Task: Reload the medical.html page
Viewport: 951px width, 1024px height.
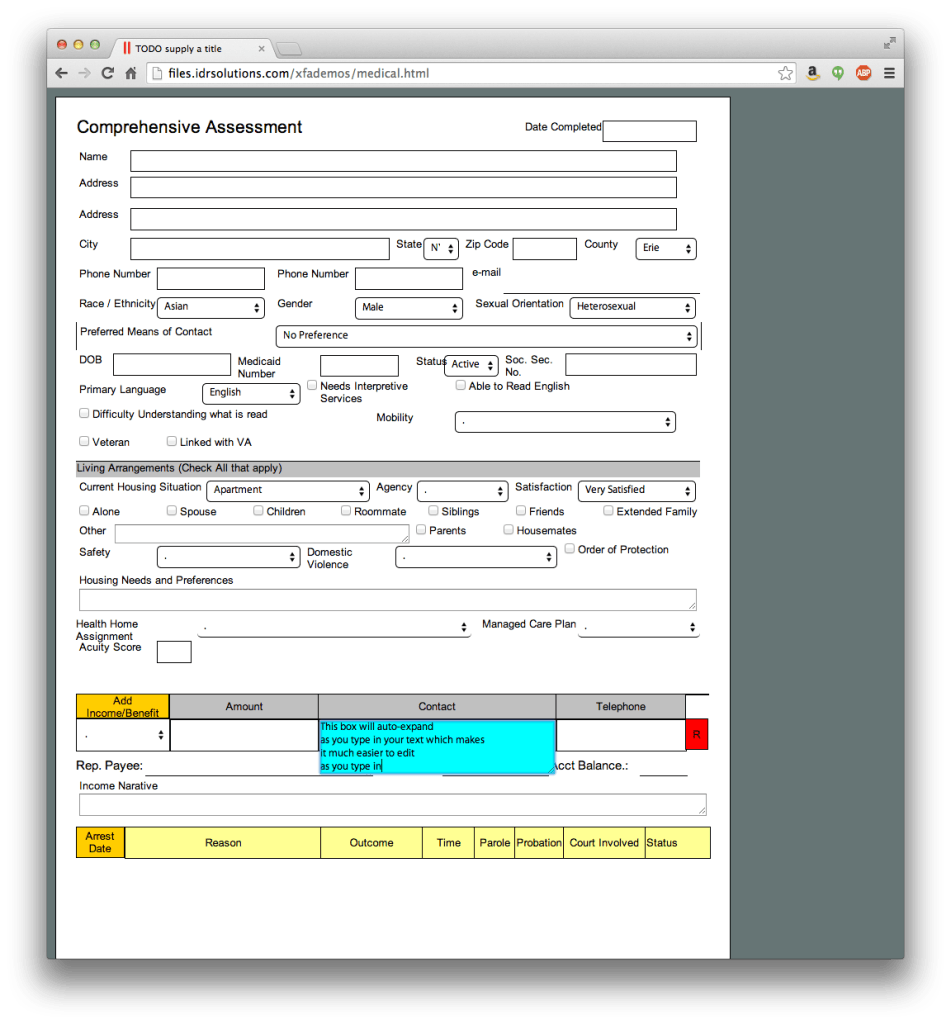Action: [x=108, y=72]
